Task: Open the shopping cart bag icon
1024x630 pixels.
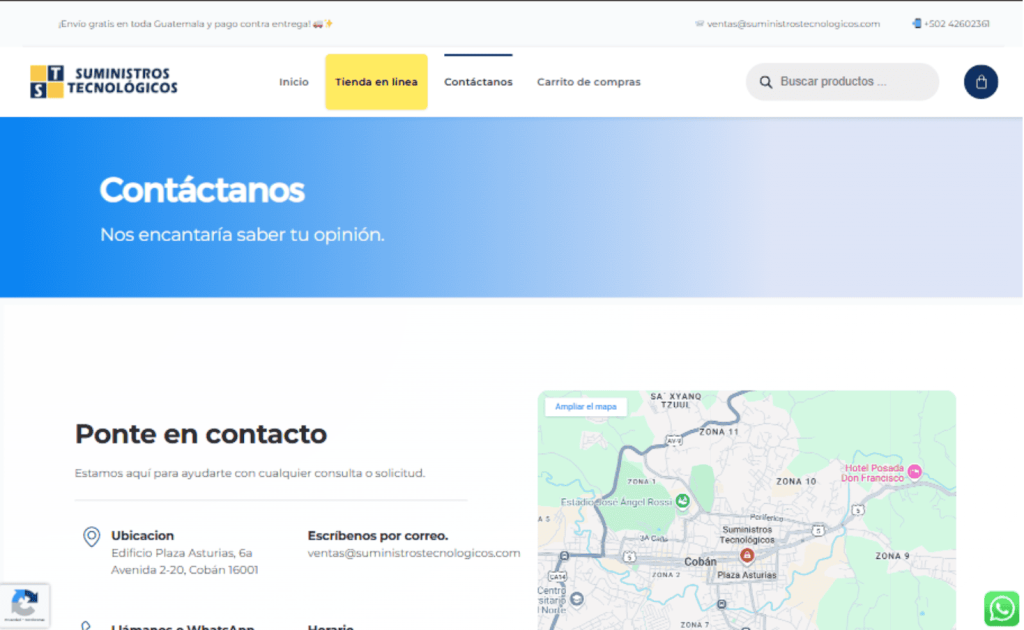Action: point(980,82)
